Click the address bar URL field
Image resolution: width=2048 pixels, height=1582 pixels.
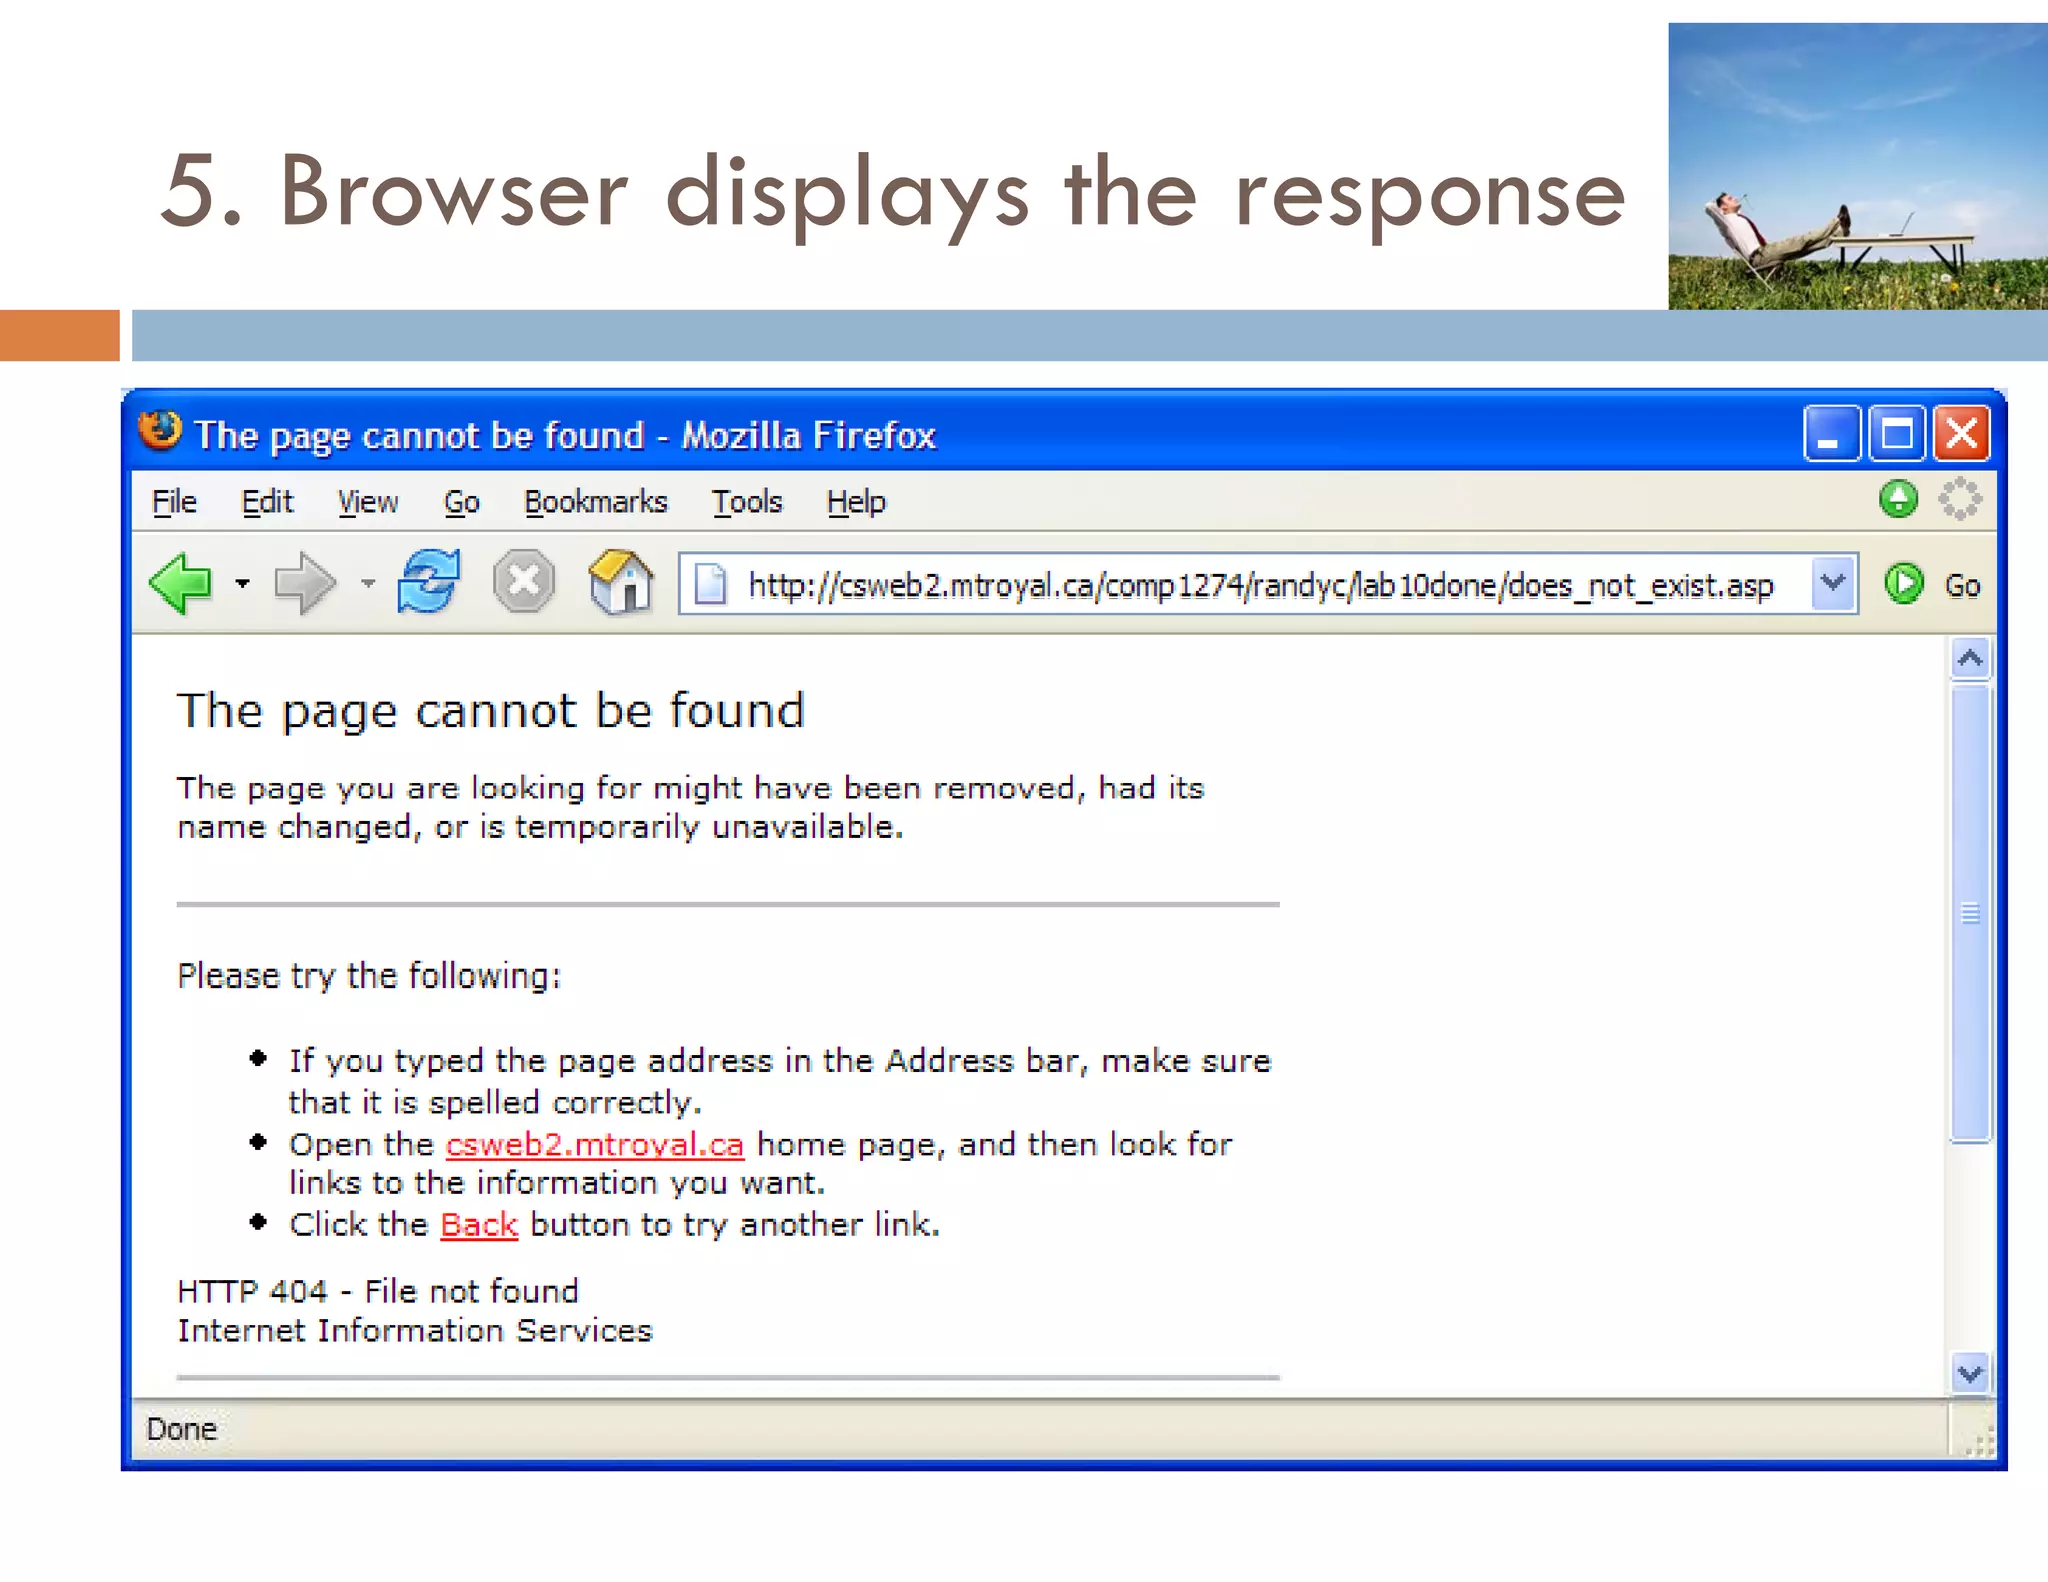1267,584
